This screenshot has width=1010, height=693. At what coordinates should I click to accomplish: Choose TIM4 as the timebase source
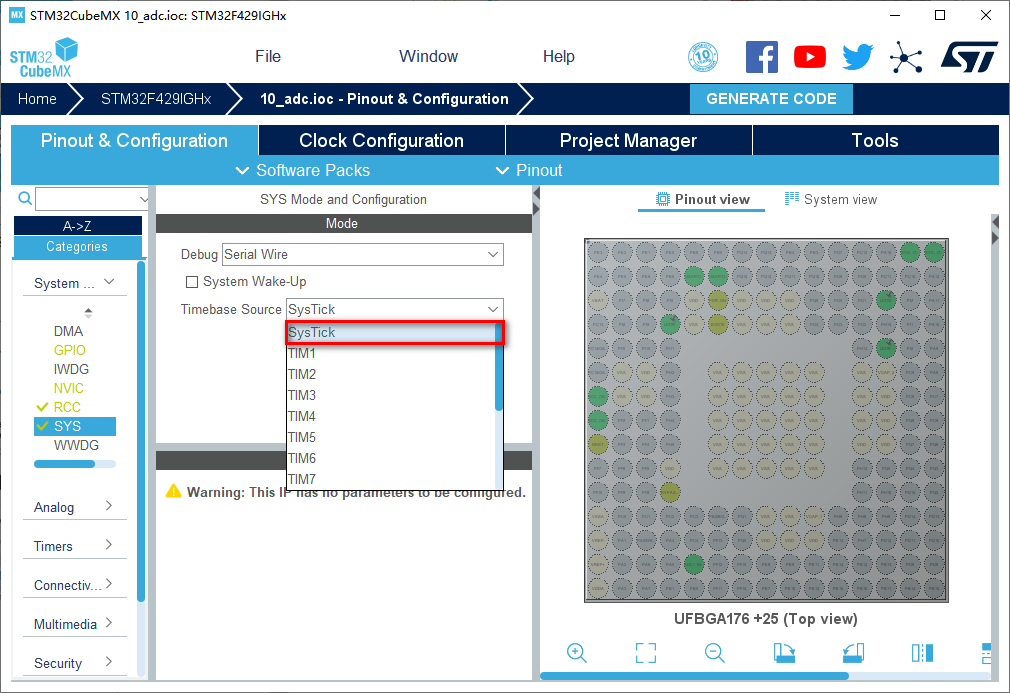click(x=302, y=416)
